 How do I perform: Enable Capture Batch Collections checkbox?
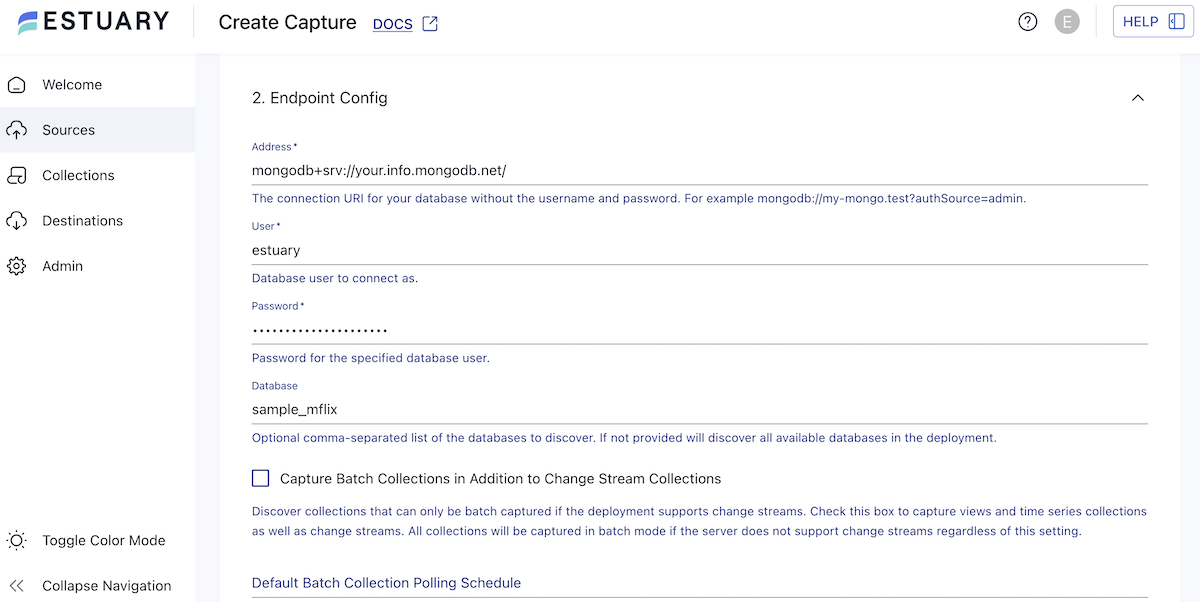pyautogui.click(x=261, y=478)
